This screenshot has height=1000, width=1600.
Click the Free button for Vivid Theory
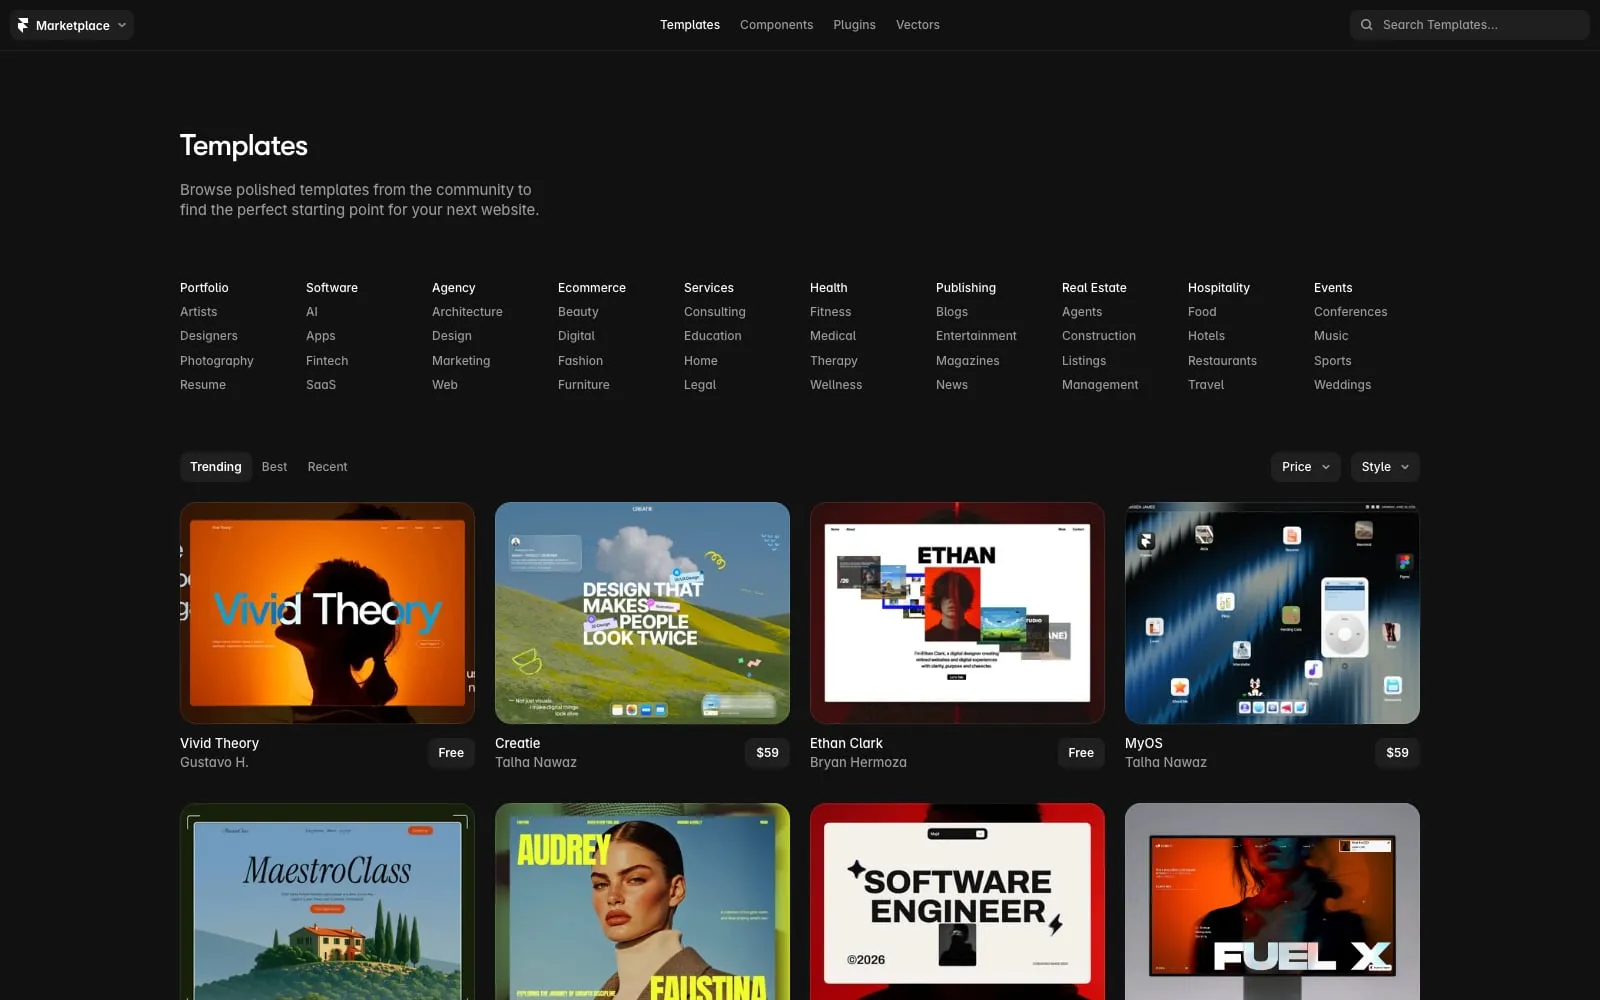tap(451, 753)
